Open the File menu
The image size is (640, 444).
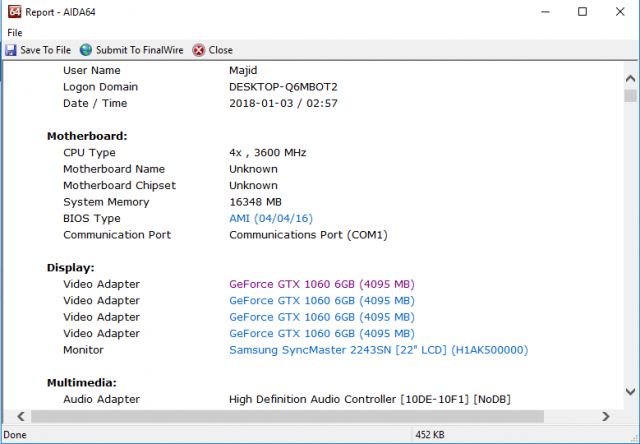click(14, 32)
